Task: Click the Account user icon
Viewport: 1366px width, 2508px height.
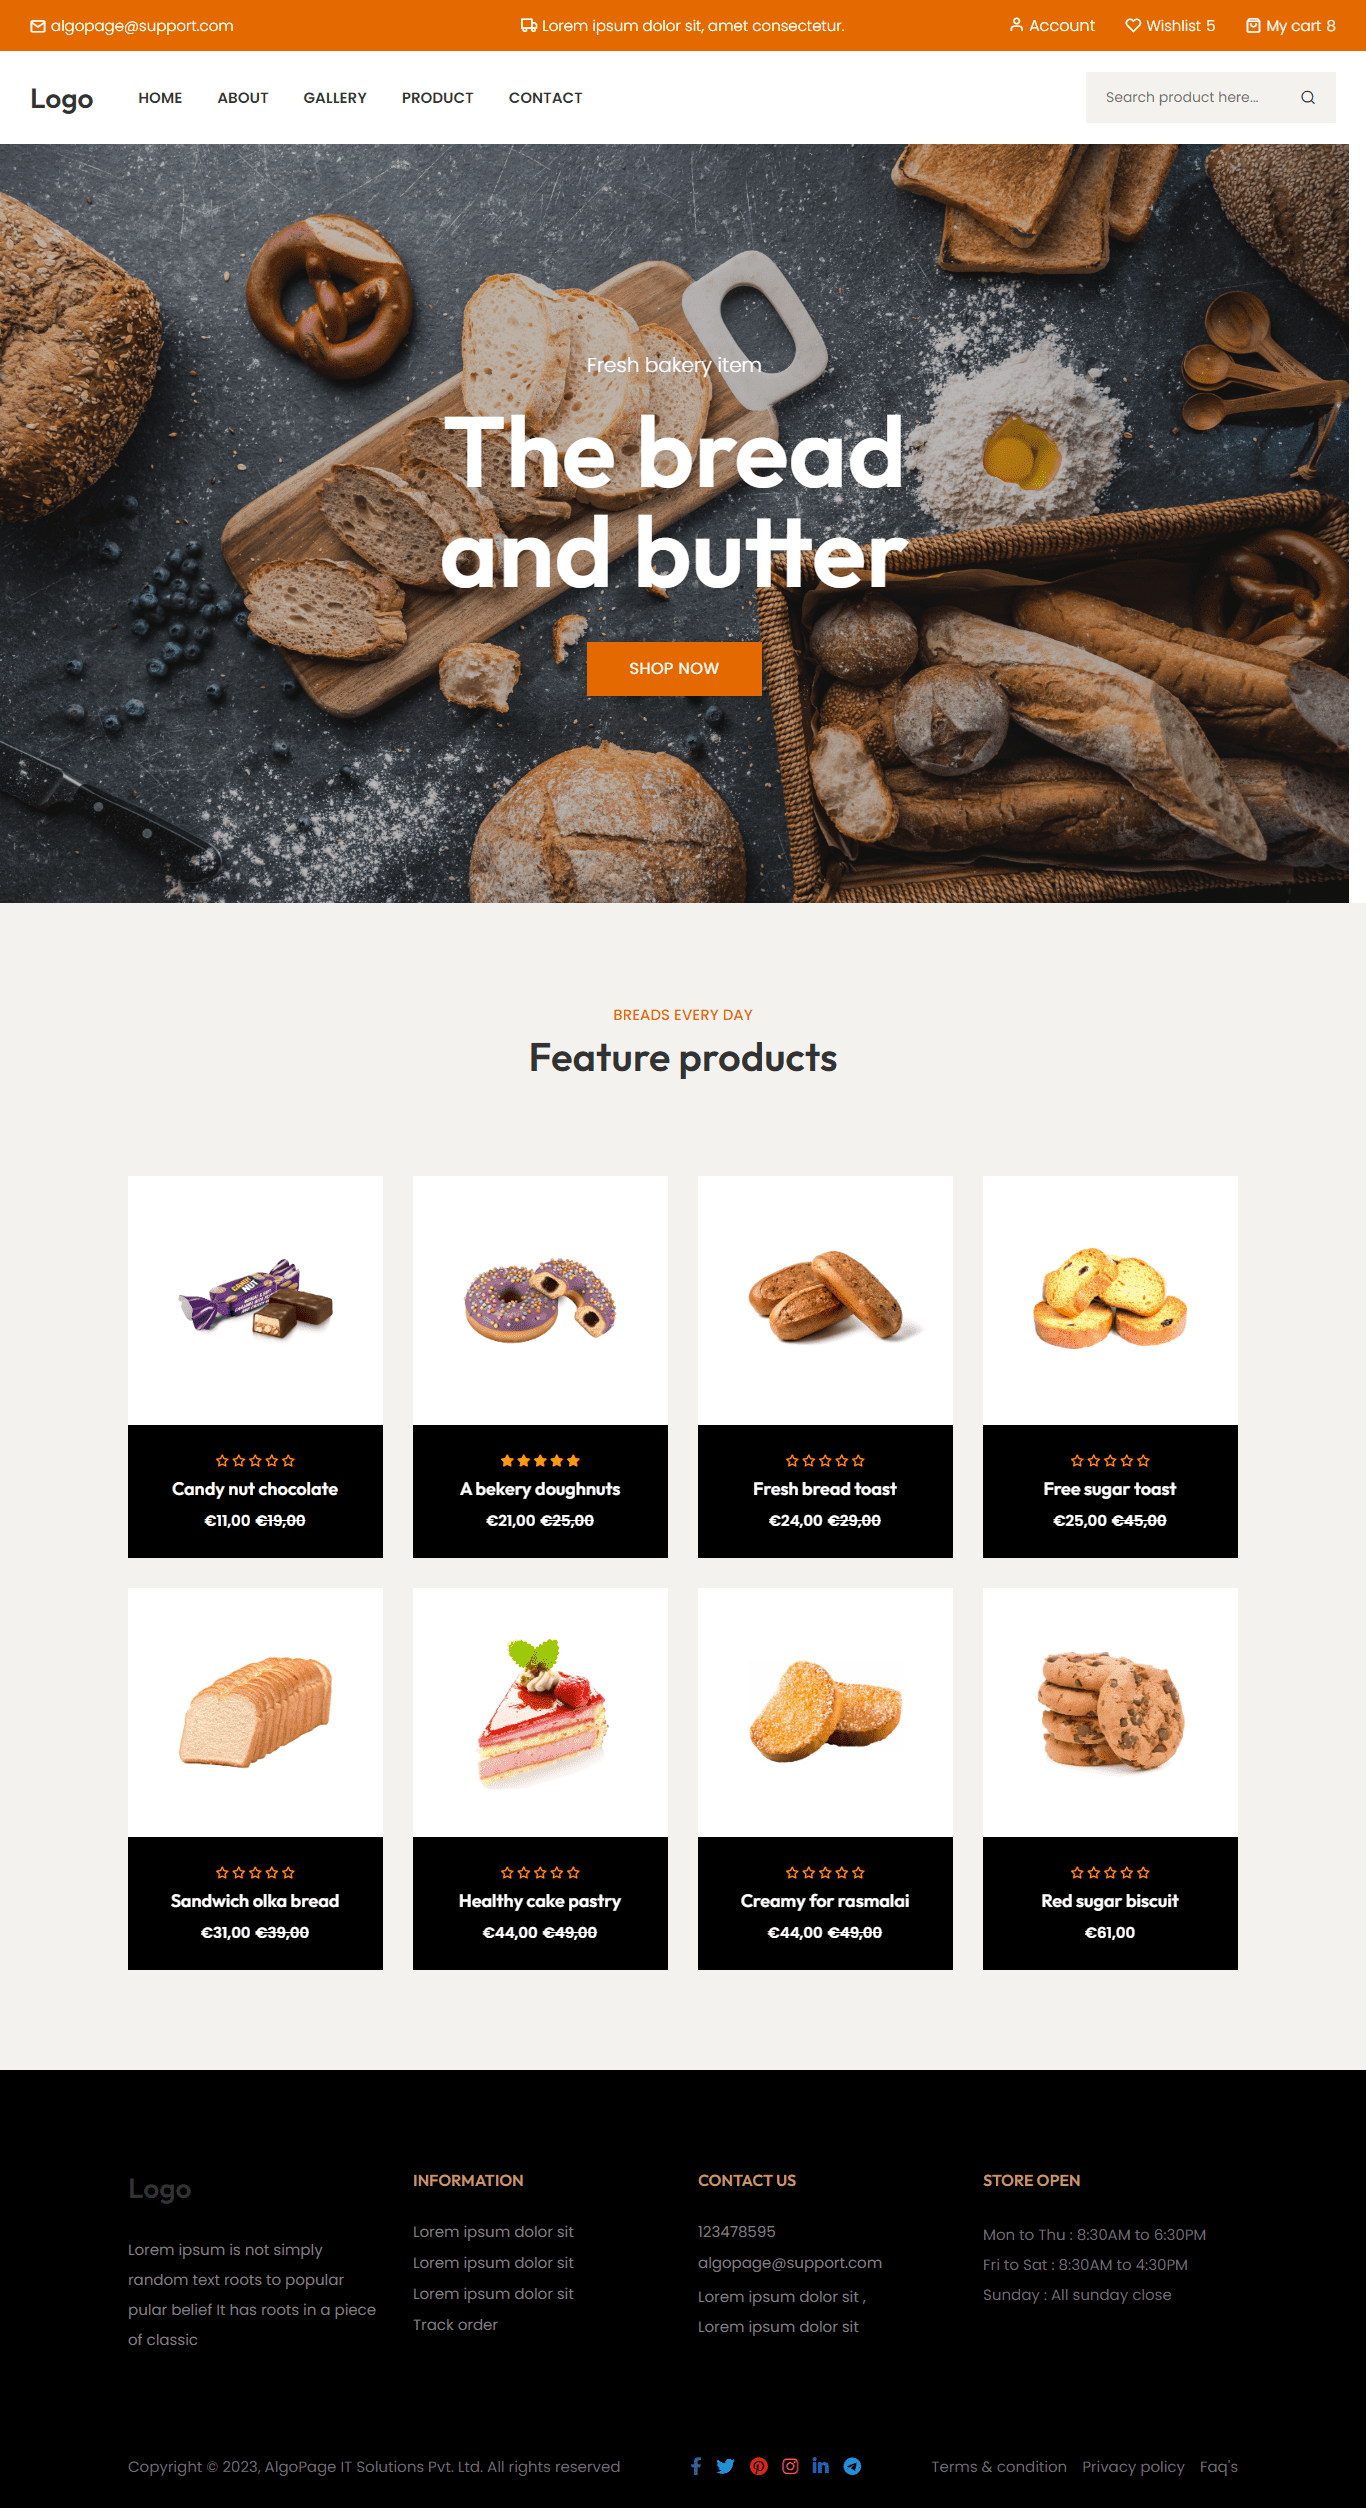Action: 1016,25
